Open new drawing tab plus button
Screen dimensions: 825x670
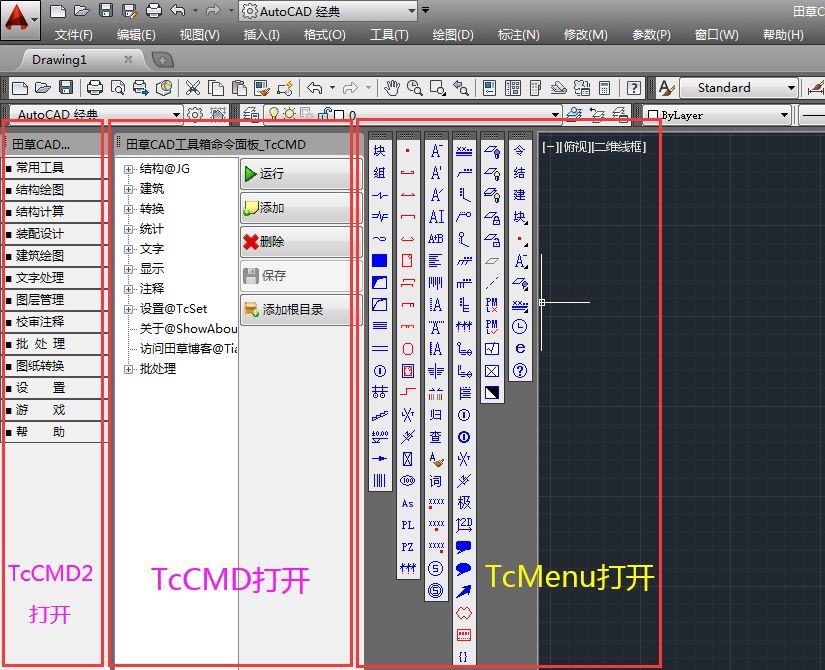(x=163, y=60)
